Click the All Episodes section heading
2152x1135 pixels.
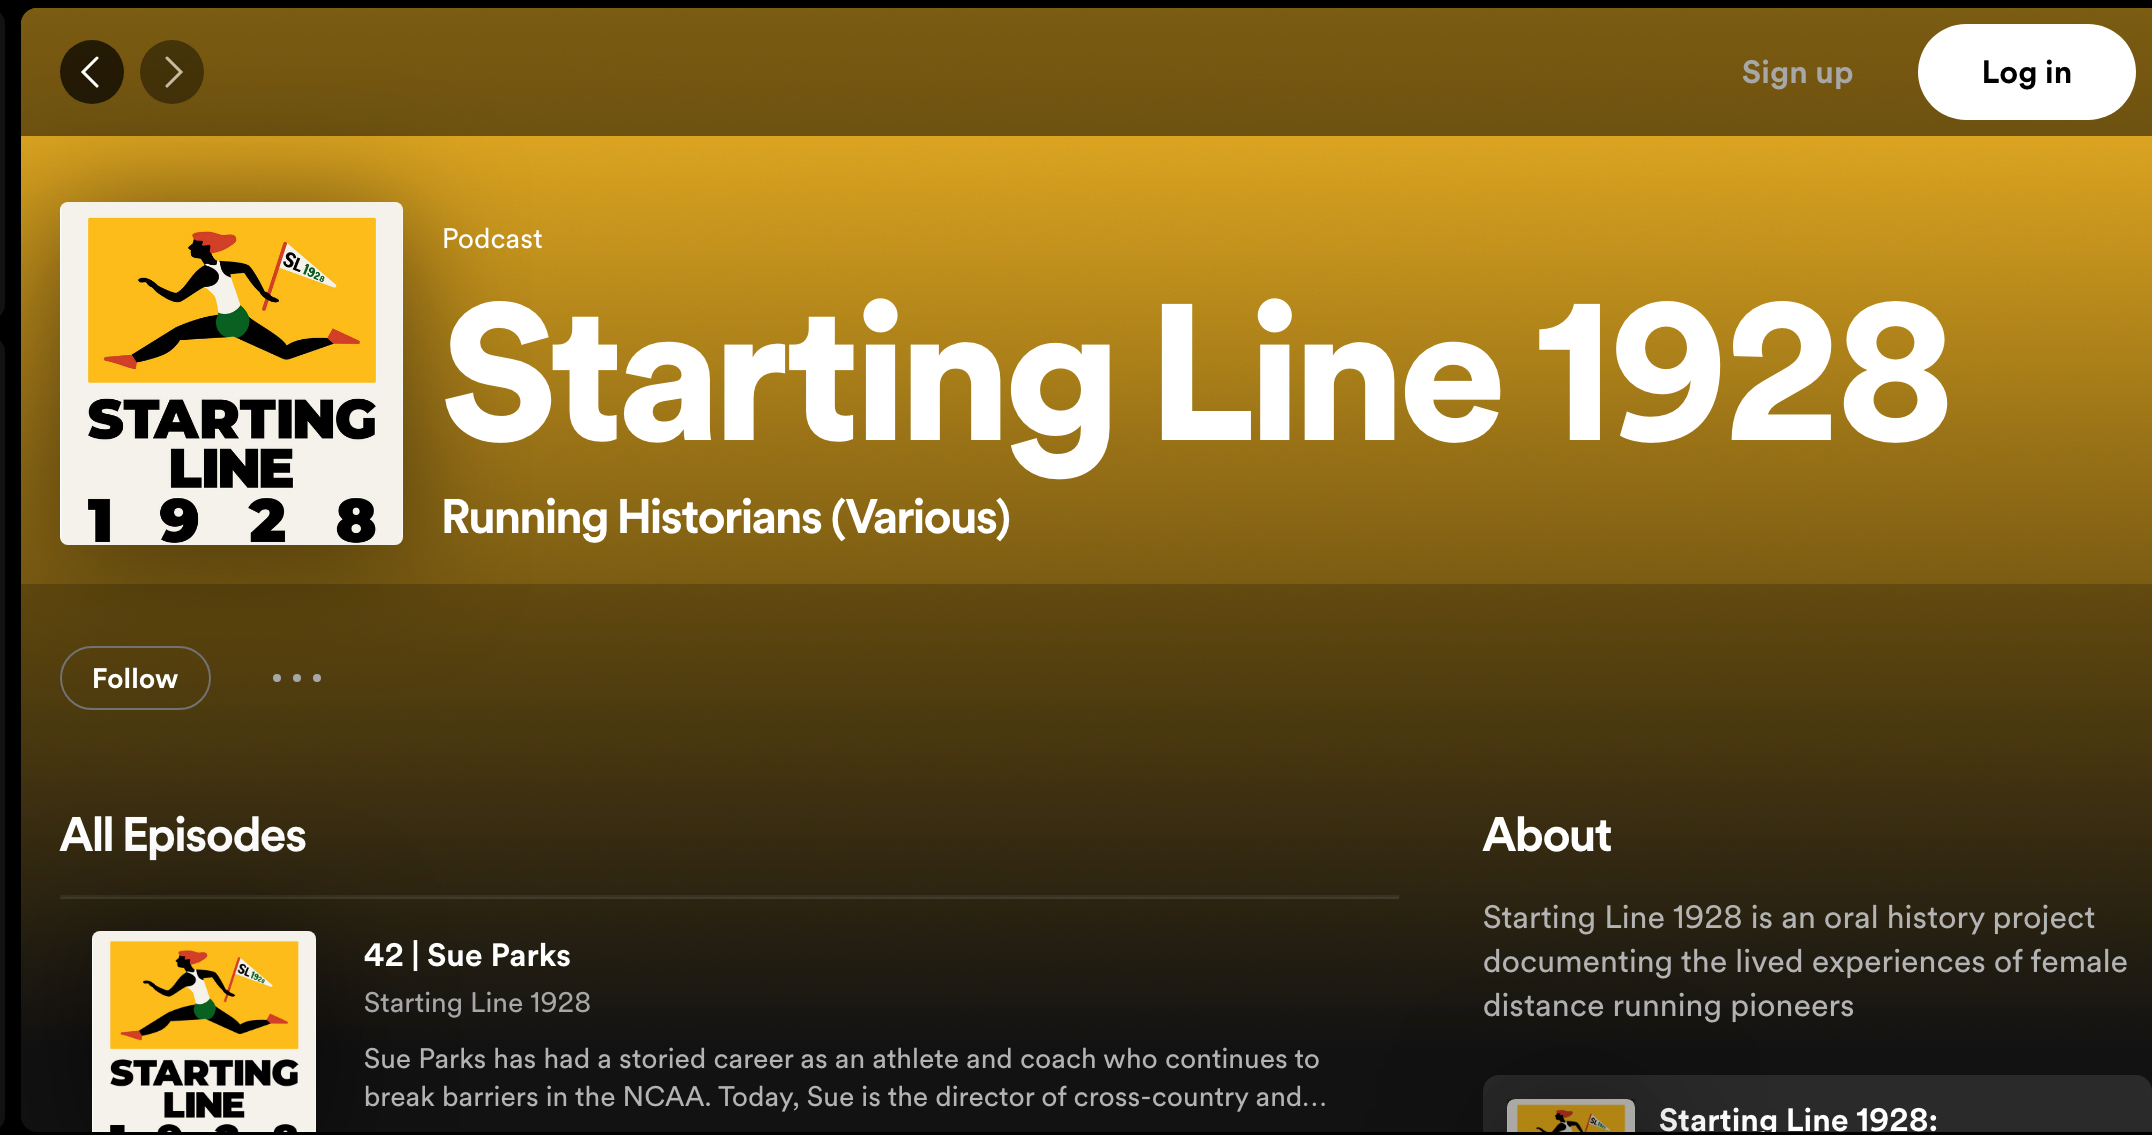pos(183,835)
